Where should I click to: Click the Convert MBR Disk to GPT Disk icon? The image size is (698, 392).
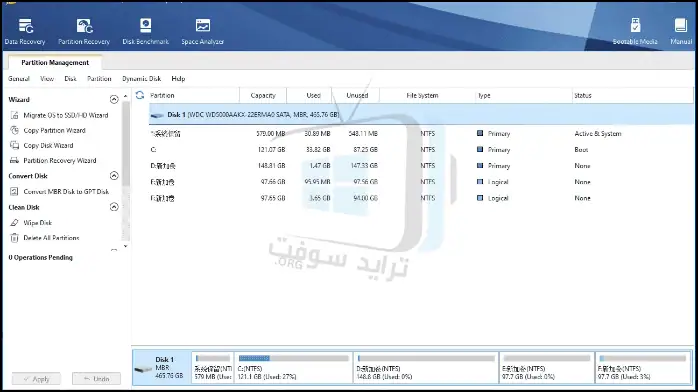click(x=14, y=191)
